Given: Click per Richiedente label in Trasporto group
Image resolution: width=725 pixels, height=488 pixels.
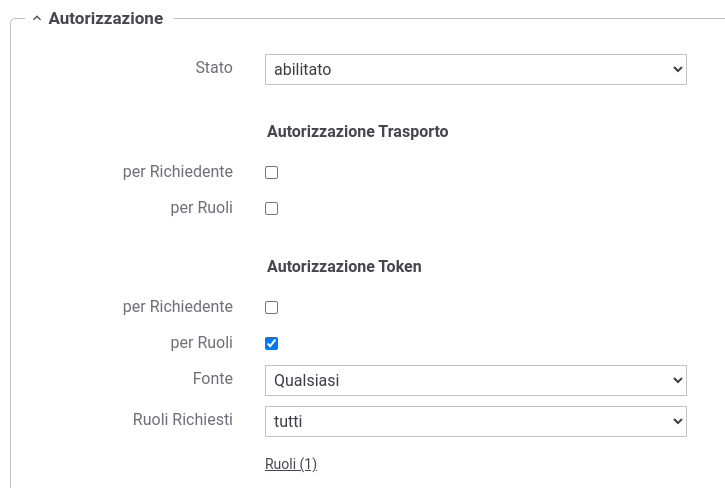Looking at the screenshot, I should coord(178,172).
